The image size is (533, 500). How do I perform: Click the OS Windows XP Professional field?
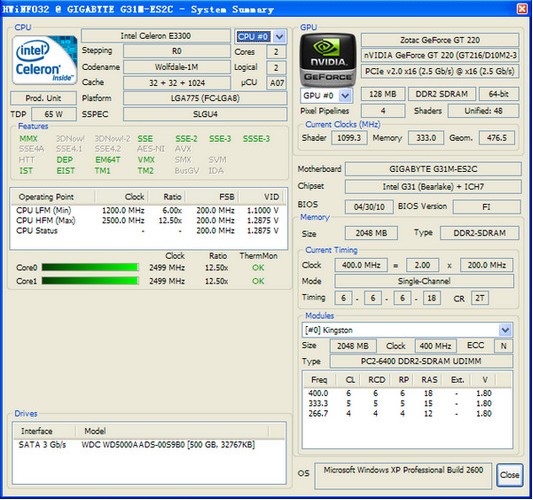[x=403, y=476]
